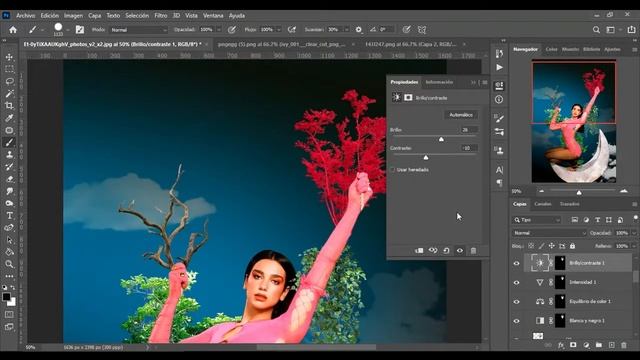Viewport: 640px width, 360px height.
Task: Open the Ventana menu
Action: click(x=213, y=16)
